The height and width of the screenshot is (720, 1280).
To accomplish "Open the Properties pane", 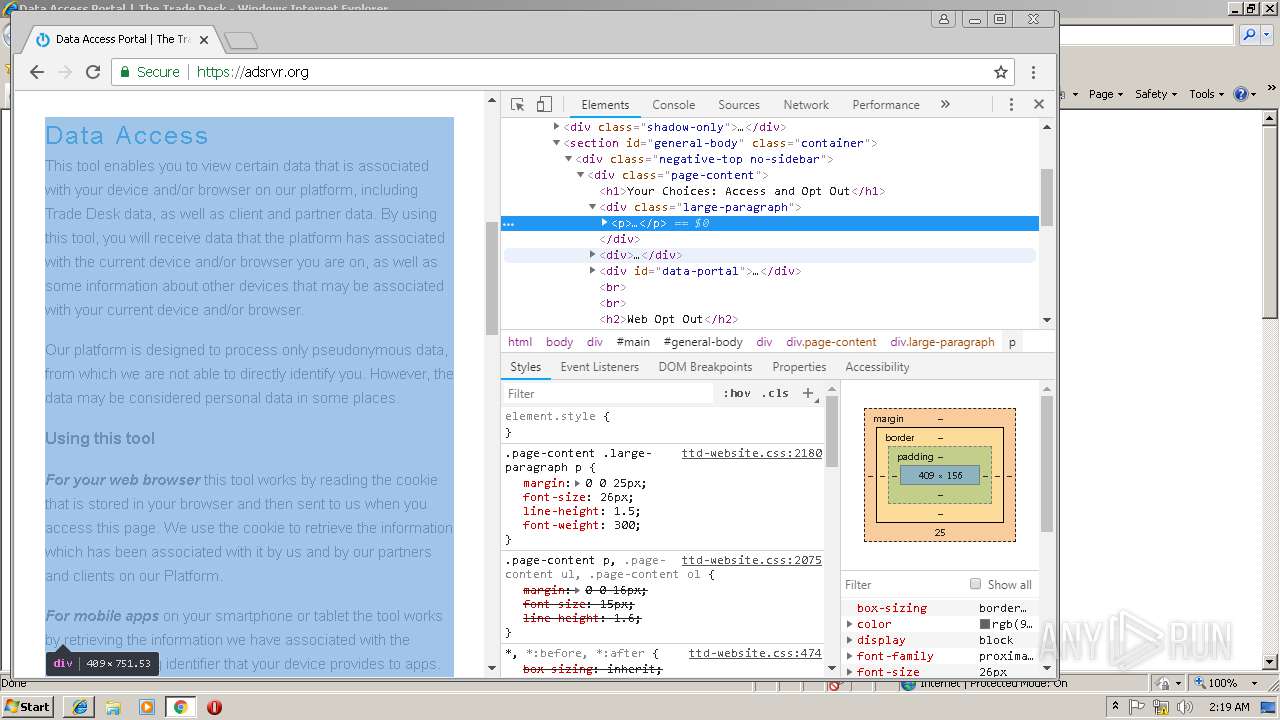I will point(799,367).
